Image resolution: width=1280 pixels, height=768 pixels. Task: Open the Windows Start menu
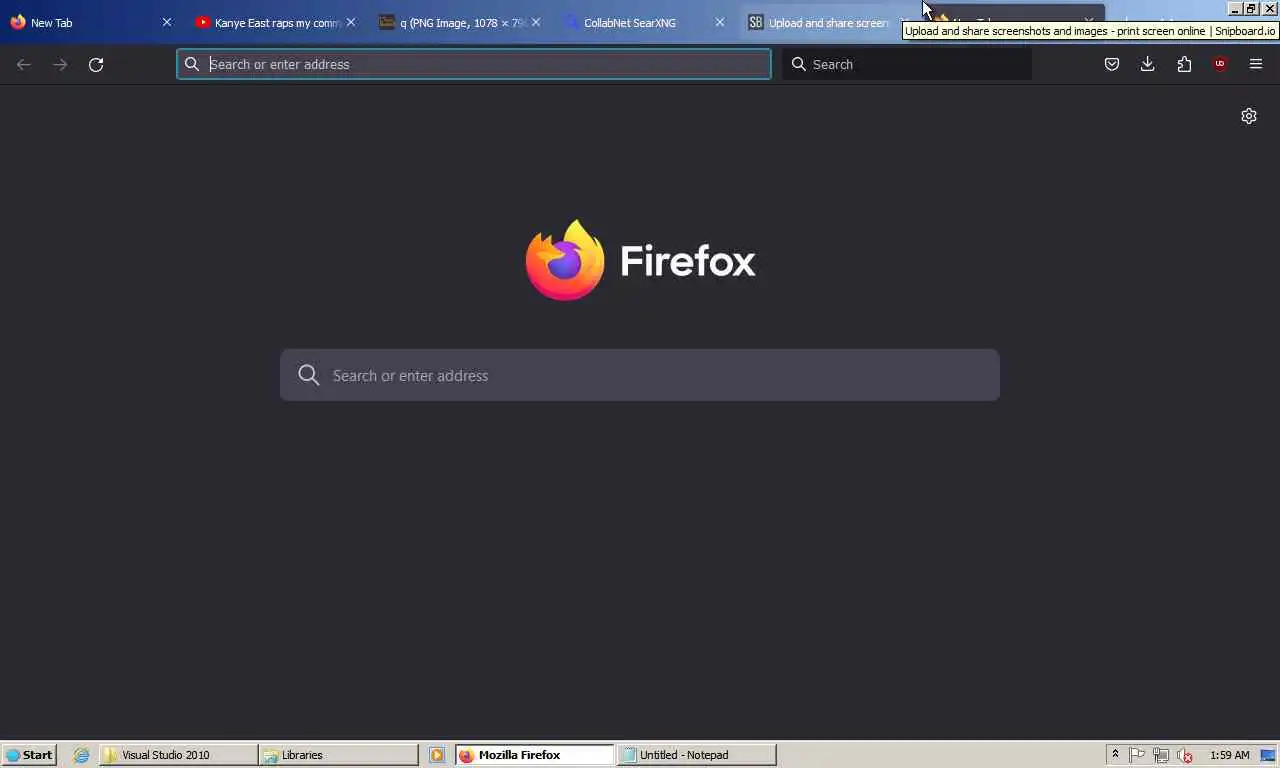tap(29, 755)
